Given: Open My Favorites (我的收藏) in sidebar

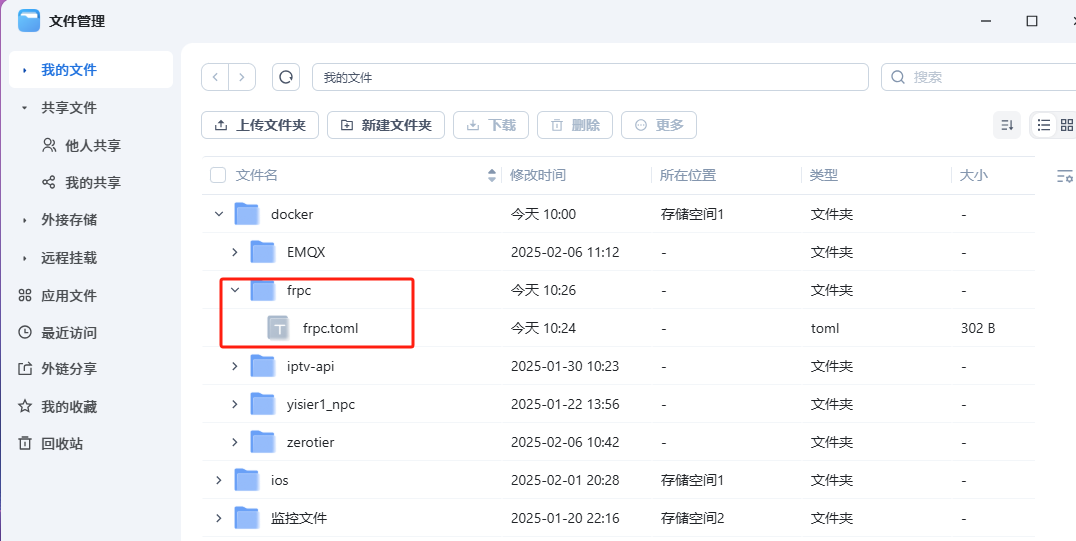Looking at the screenshot, I should [69, 407].
